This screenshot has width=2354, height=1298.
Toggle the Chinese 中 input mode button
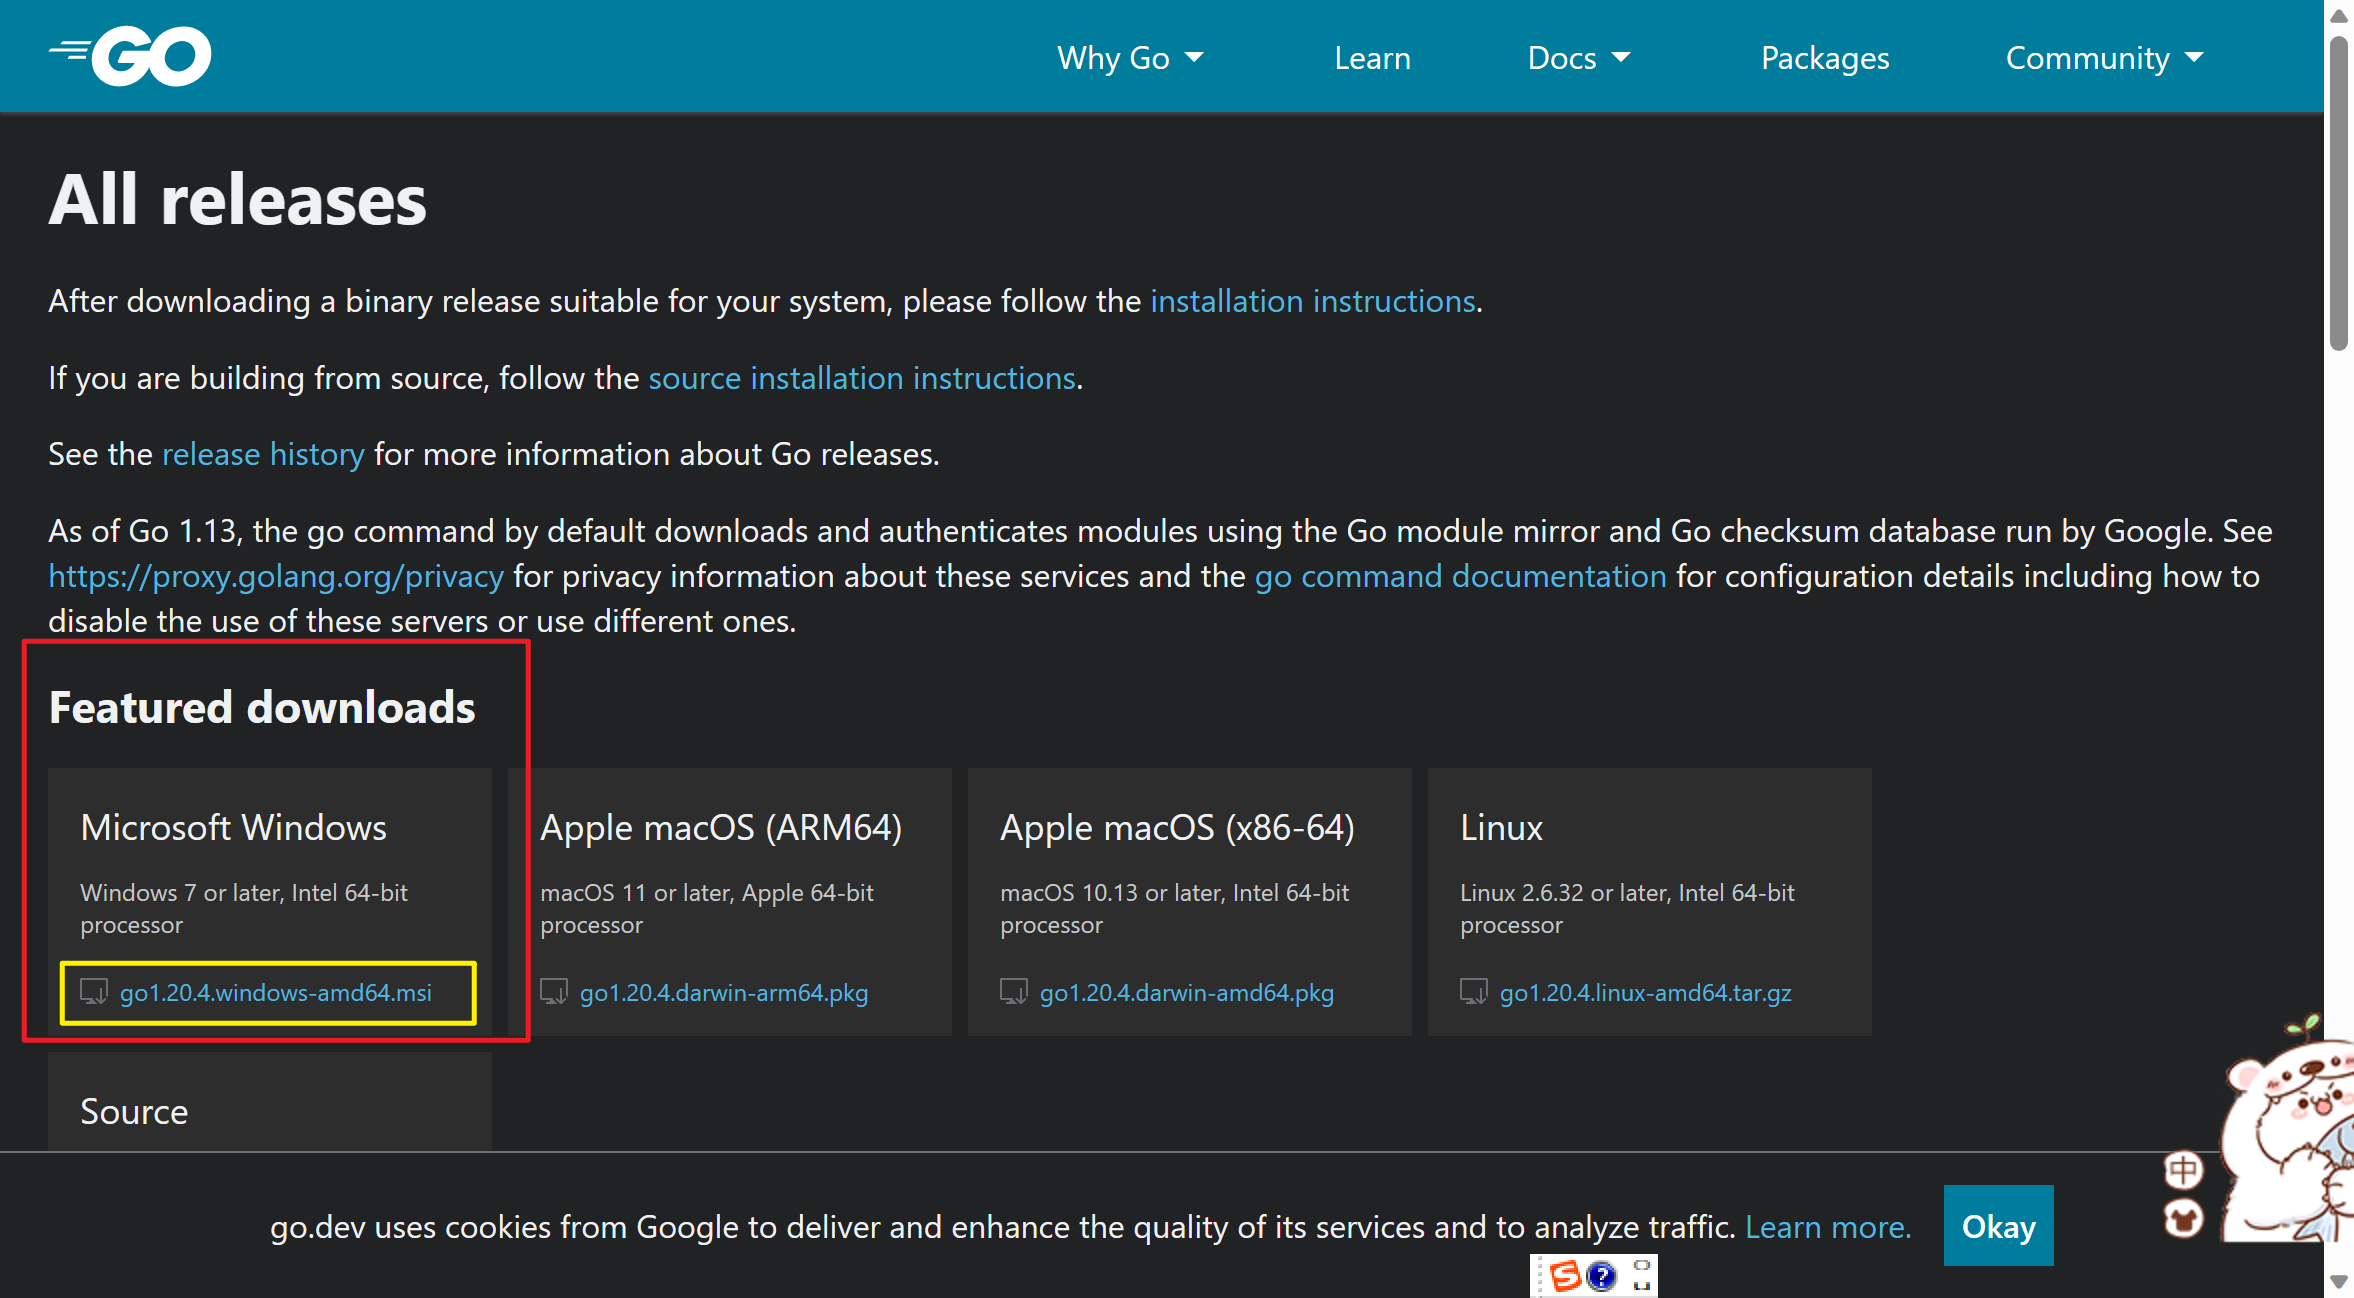(x=2183, y=1170)
